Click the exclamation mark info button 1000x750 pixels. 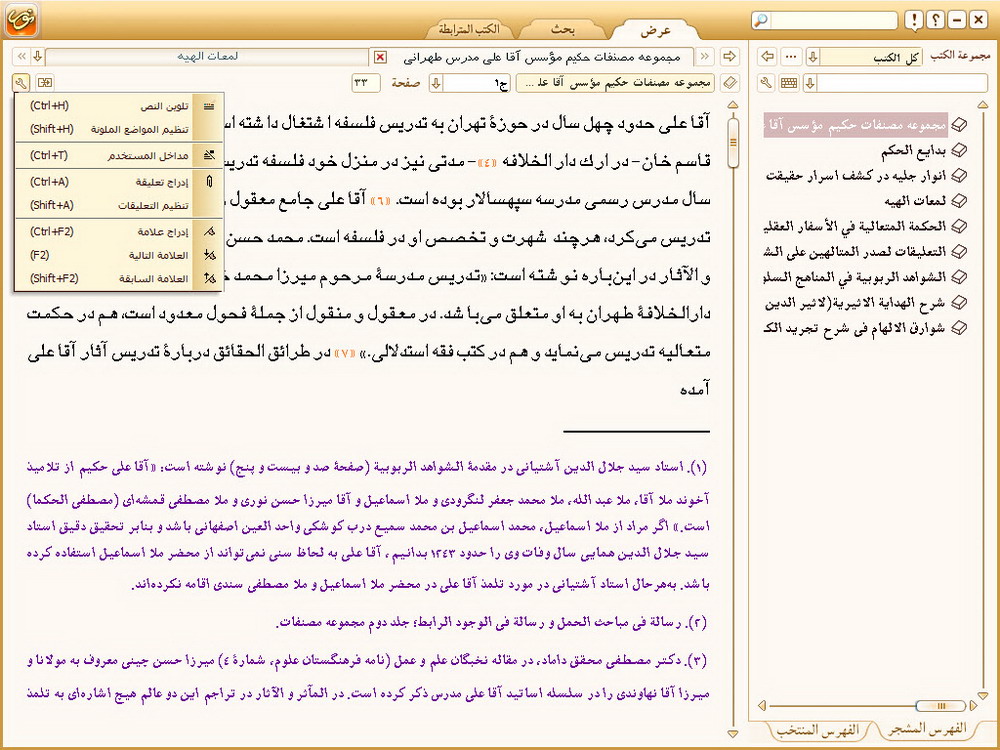click(x=914, y=20)
